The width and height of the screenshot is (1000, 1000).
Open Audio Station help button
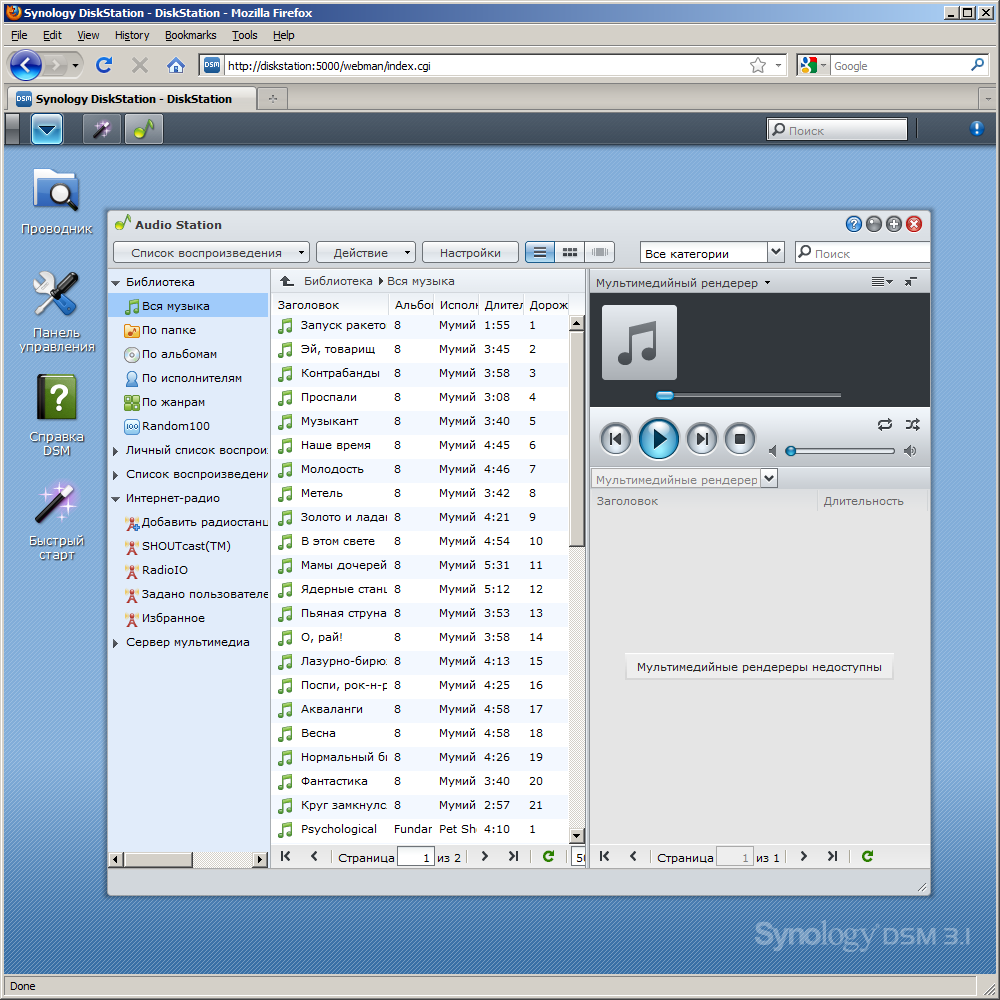click(853, 224)
